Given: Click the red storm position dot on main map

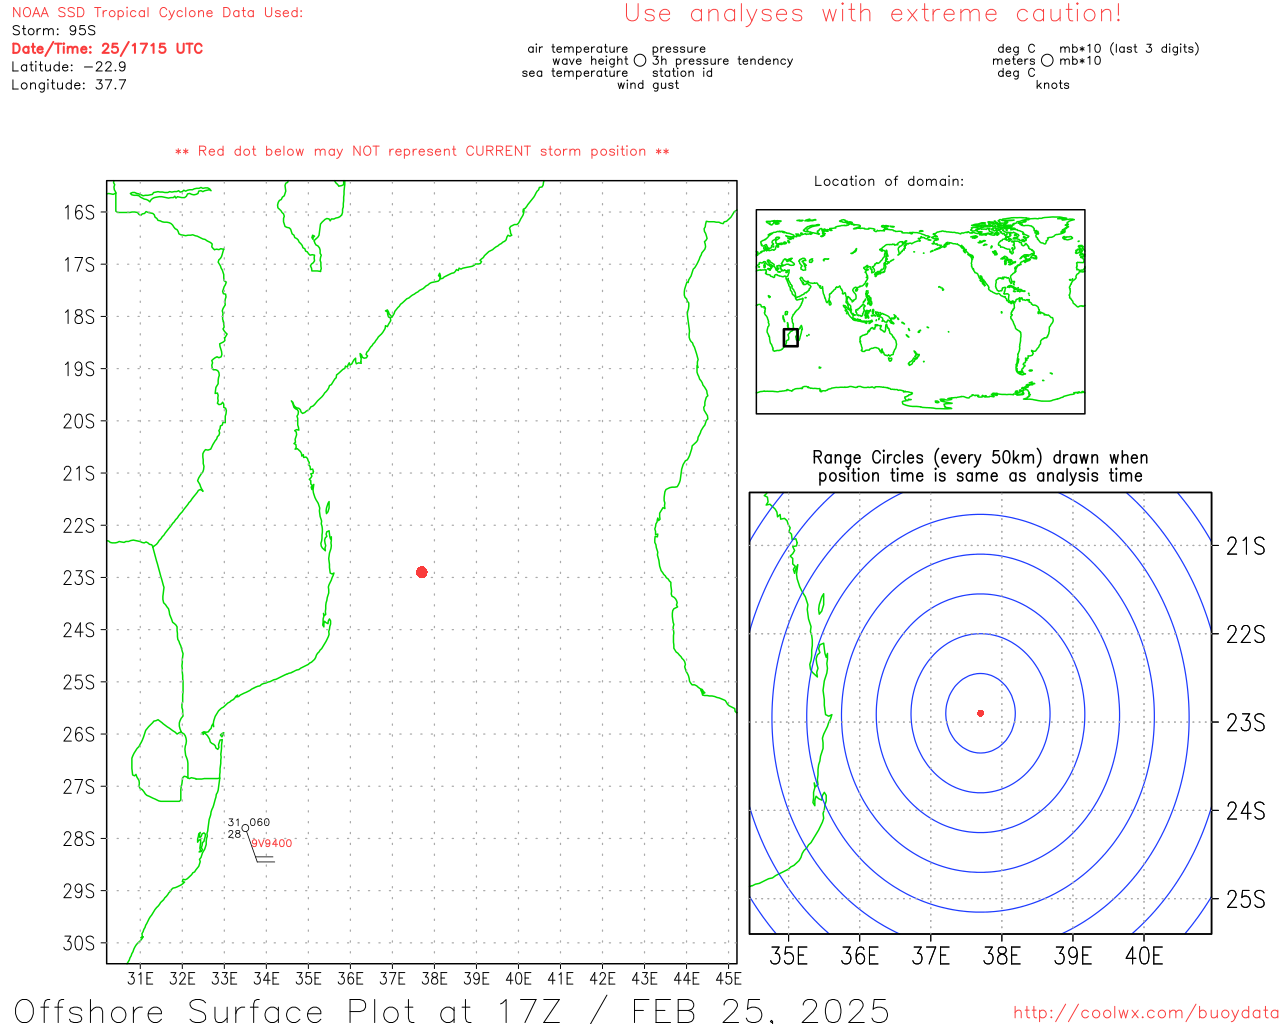Looking at the screenshot, I should 421,572.
